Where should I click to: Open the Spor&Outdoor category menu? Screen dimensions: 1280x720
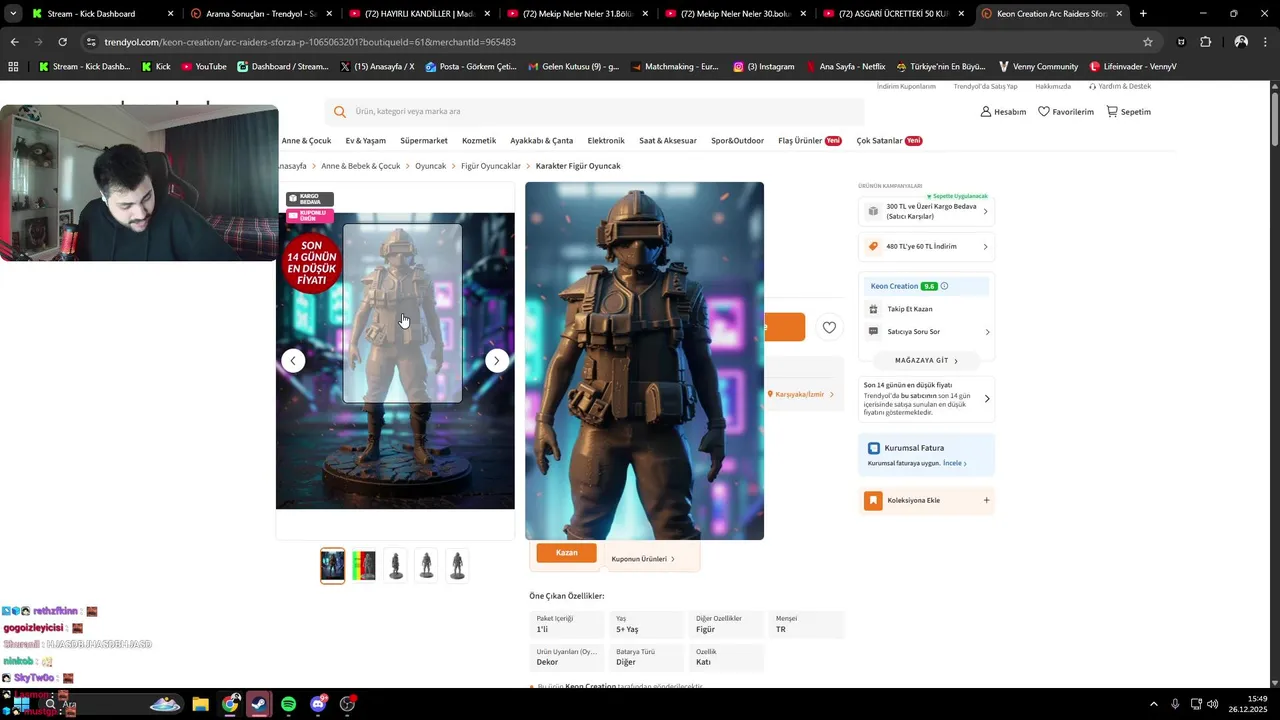point(737,141)
